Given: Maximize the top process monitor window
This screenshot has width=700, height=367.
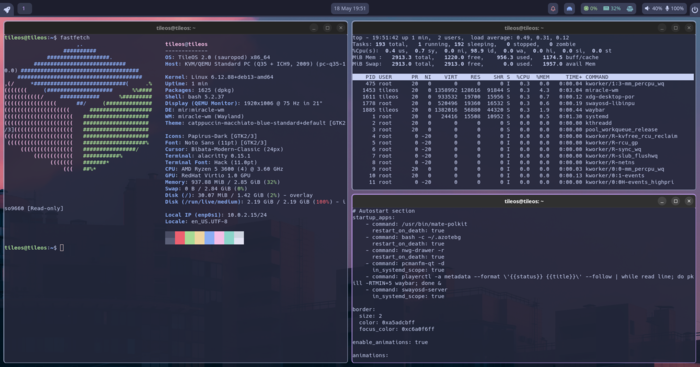Looking at the screenshot, I should (675, 28).
